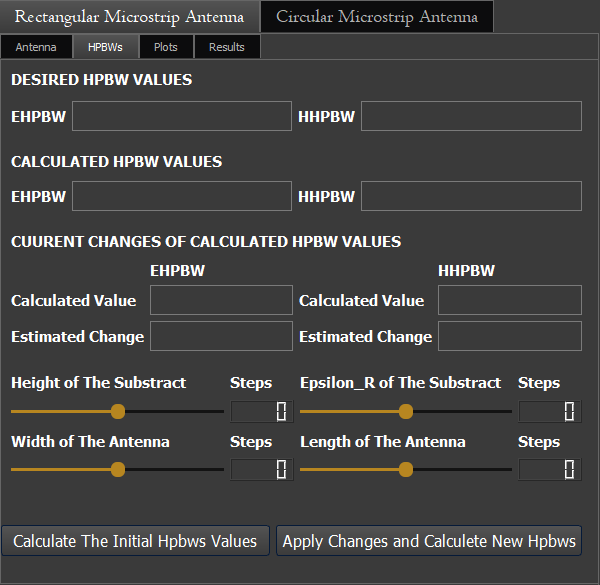Click the Length of The Antenna slider handle
The width and height of the screenshot is (600, 585).
point(406,469)
